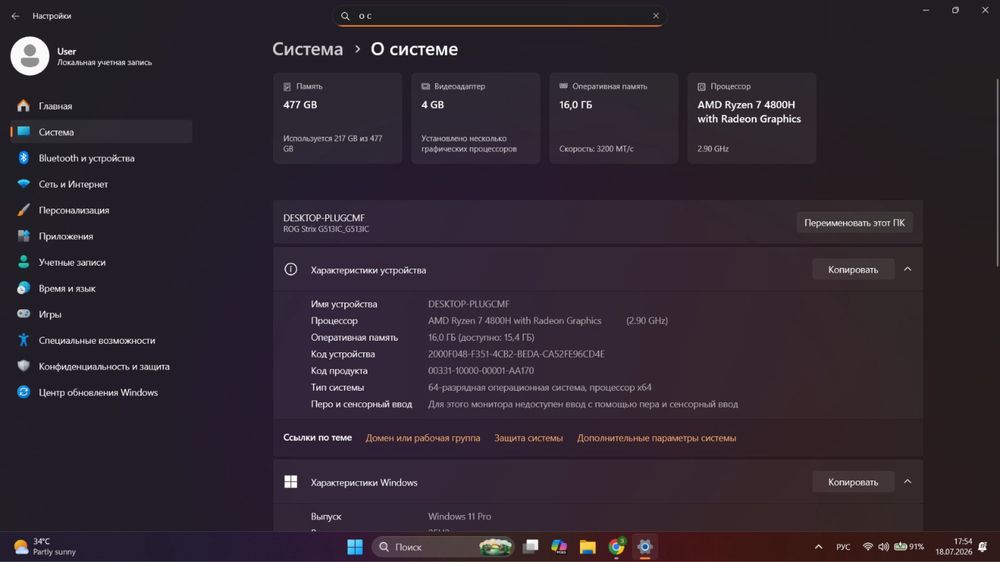Image resolution: width=1000 pixels, height=562 pixels.
Task: Click the Windows 11 Pro edition text
Action: [x=459, y=517]
